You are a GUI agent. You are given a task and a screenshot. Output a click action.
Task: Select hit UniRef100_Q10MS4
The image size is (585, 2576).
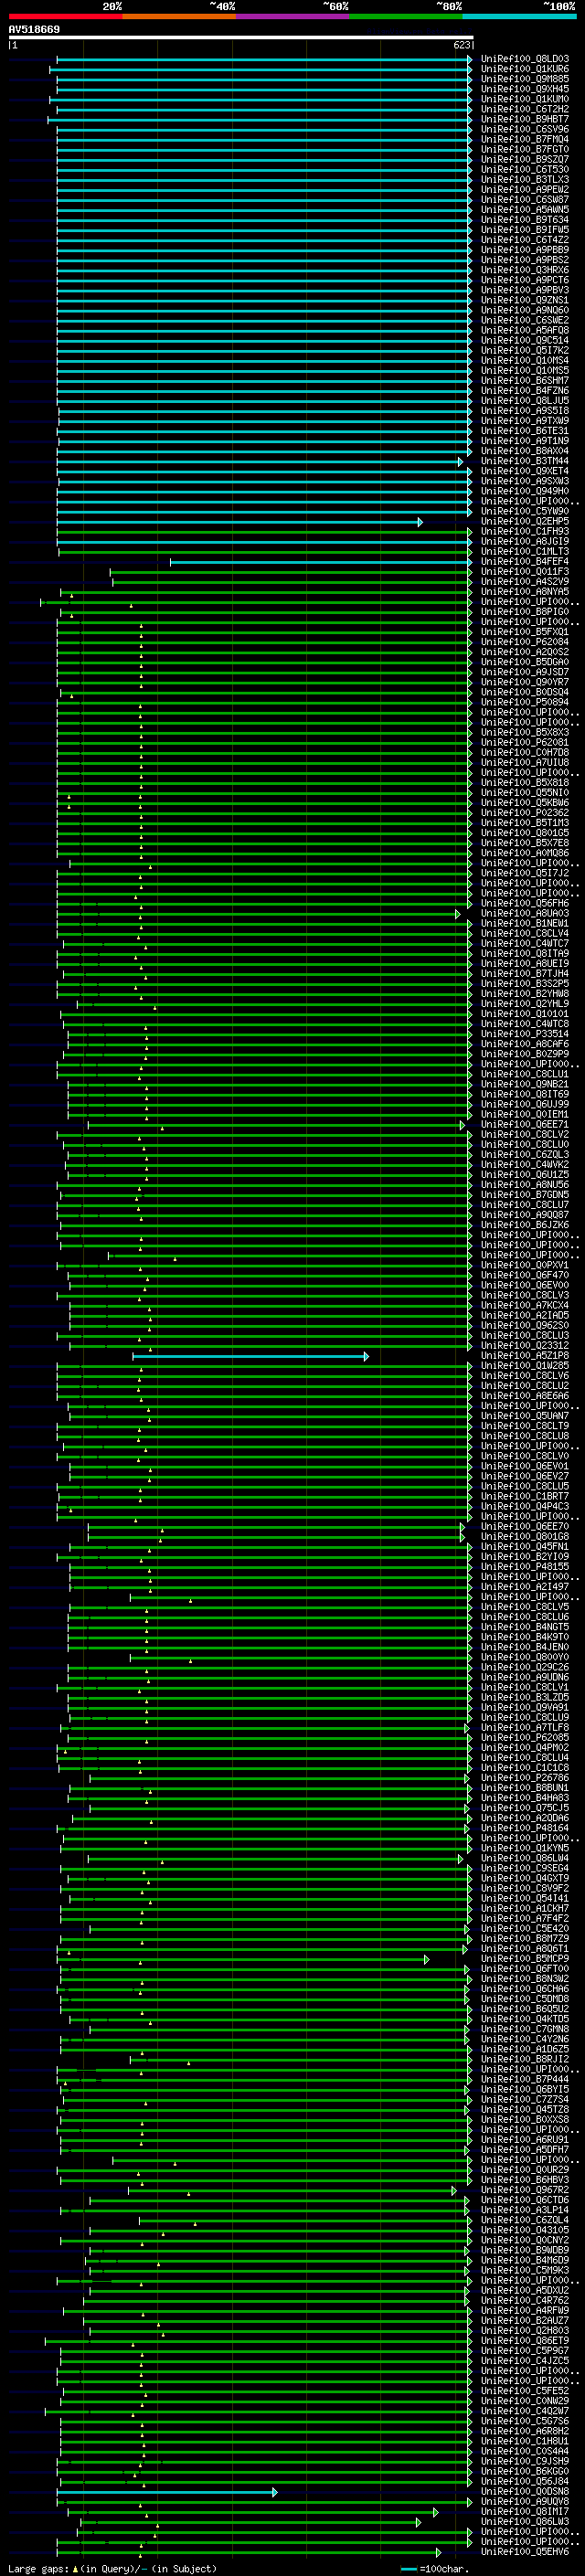pos(524,360)
